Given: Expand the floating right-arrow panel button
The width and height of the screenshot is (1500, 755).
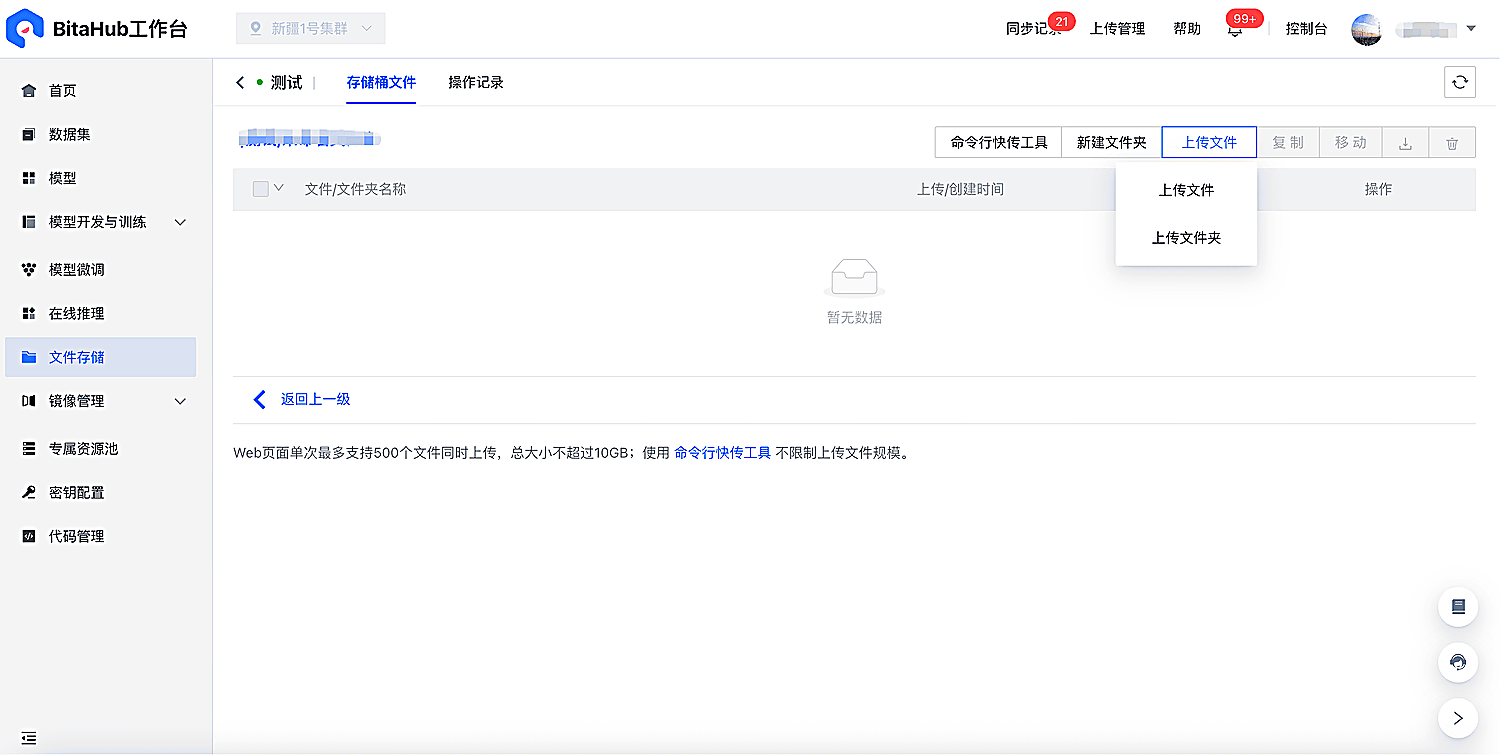Looking at the screenshot, I should point(1458,718).
